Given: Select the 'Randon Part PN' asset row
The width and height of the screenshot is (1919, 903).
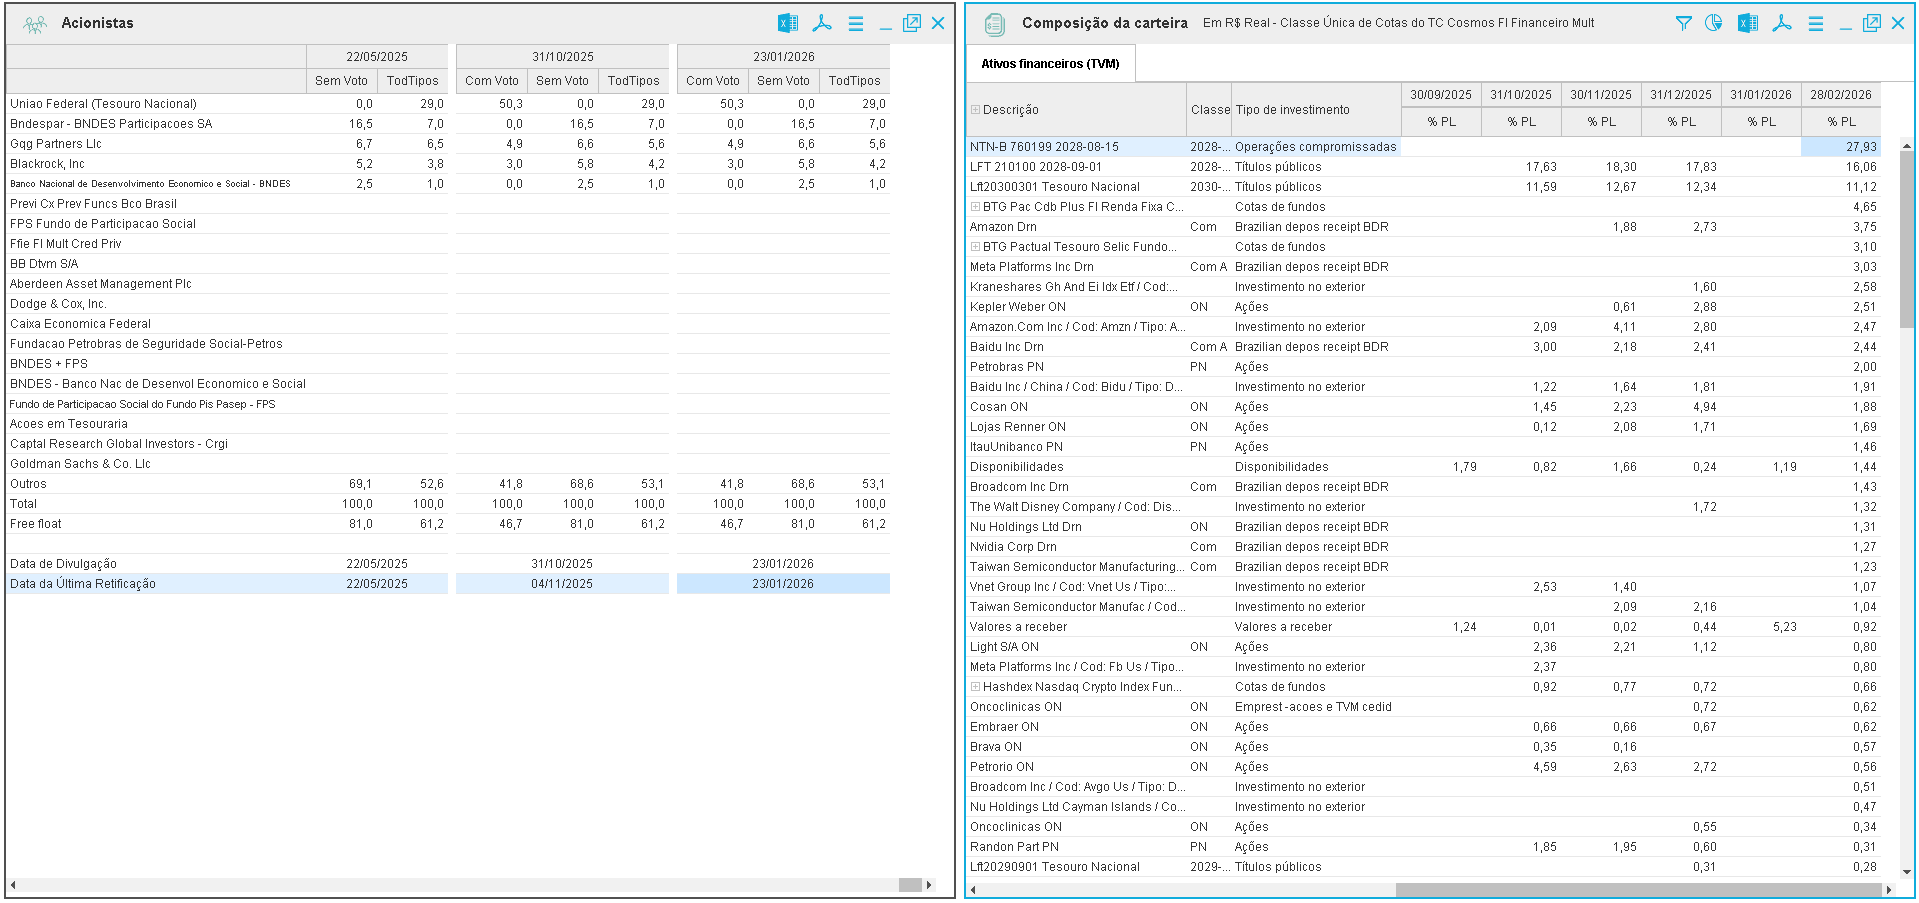Looking at the screenshot, I should tap(1424, 847).
